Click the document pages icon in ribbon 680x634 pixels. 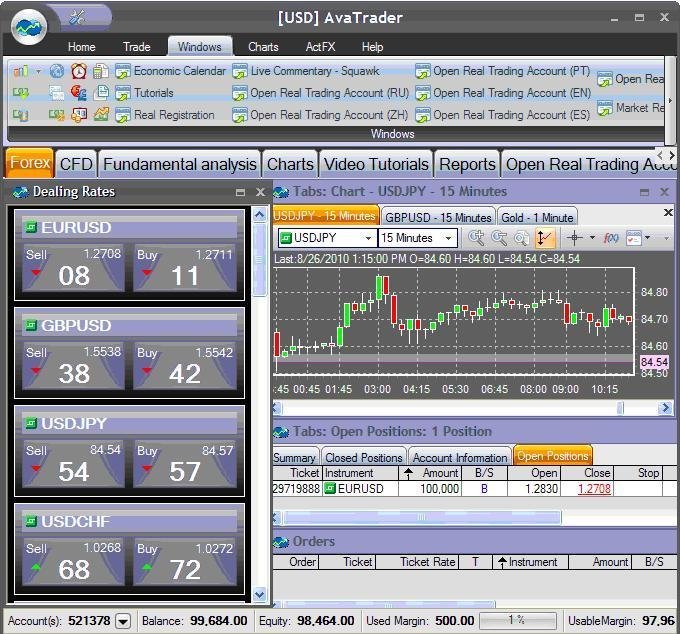tap(101, 92)
